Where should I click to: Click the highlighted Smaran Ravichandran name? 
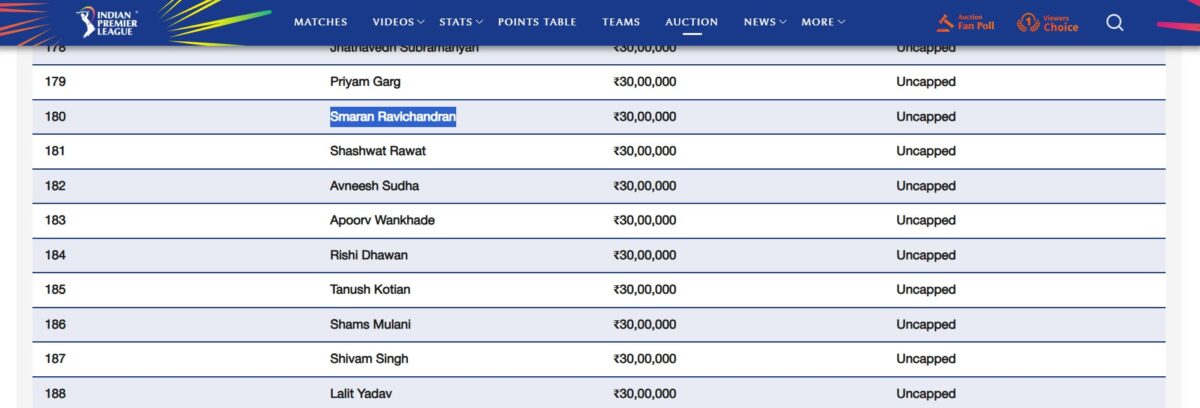click(393, 117)
